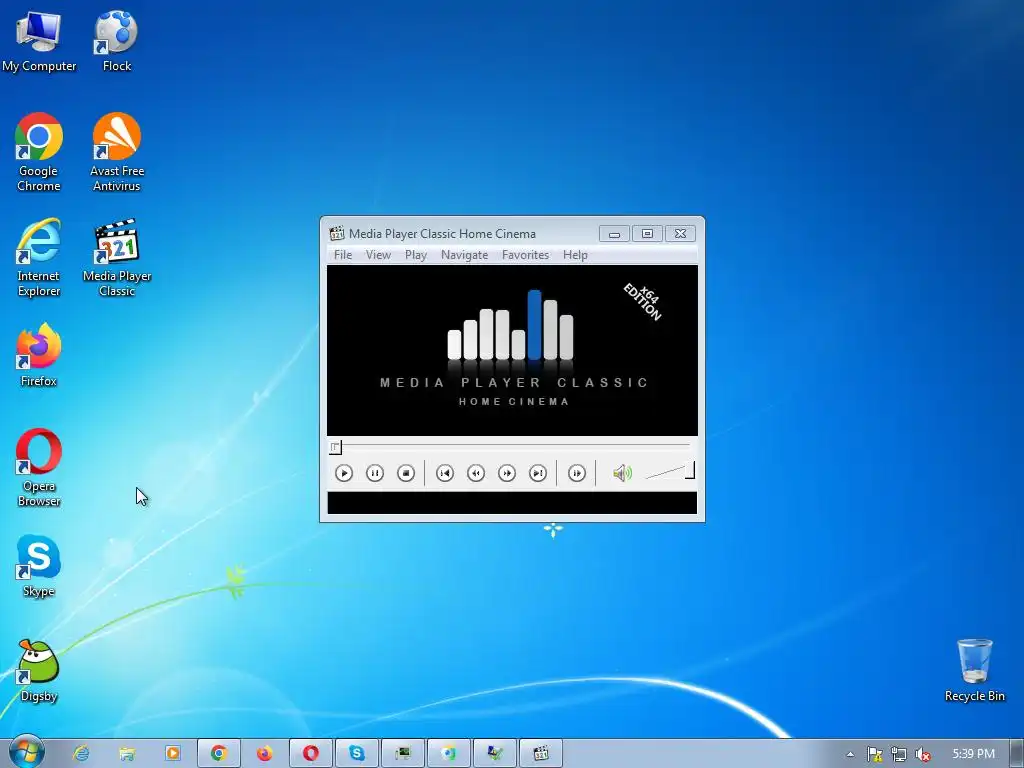The width and height of the screenshot is (1024, 768).
Task: Click the MPC-HC logo video area
Action: click(512, 350)
